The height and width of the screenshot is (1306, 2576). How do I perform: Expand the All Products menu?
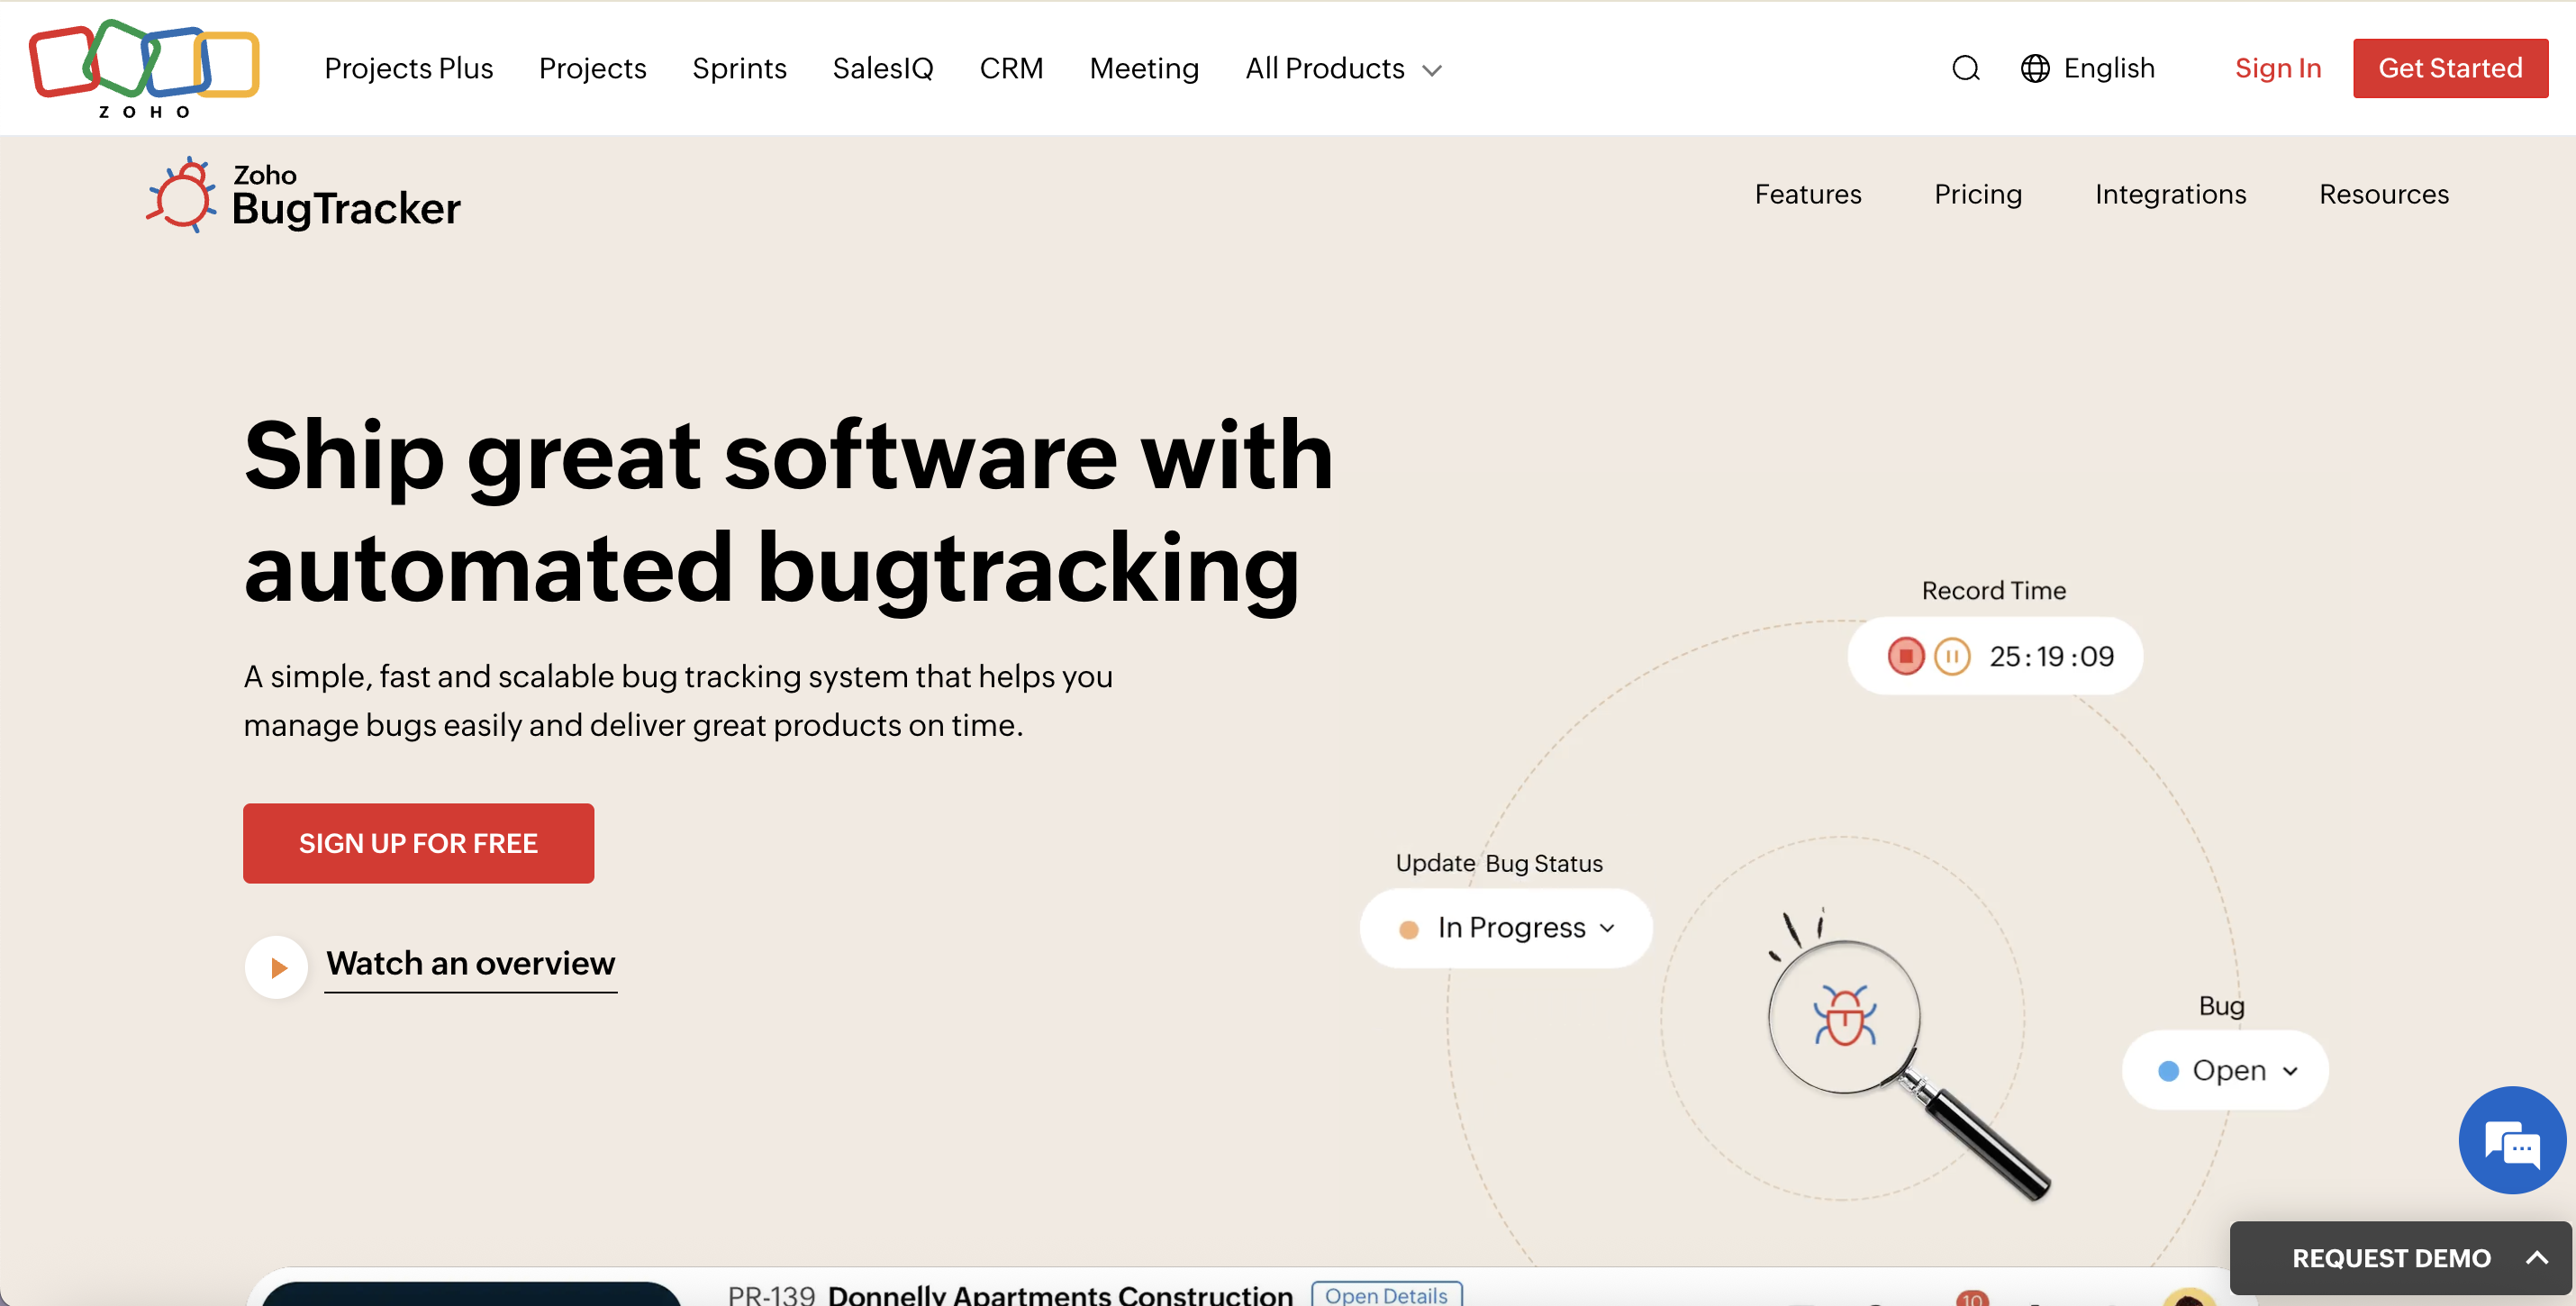1343,68
